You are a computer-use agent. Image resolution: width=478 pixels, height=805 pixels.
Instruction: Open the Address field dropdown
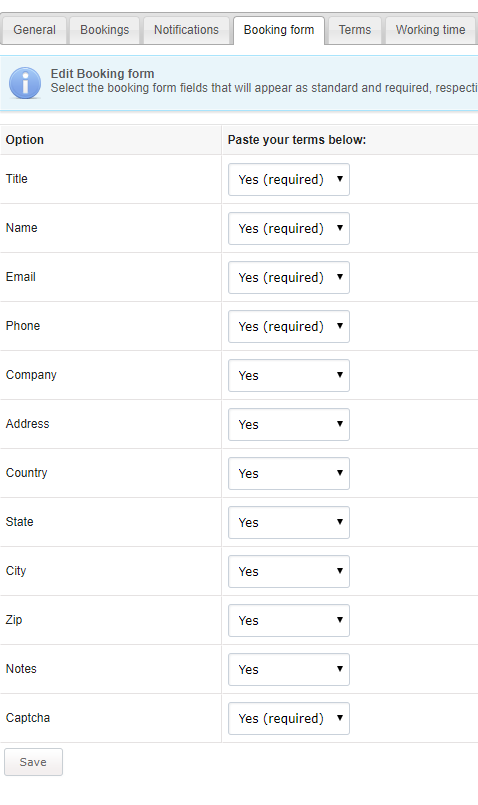point(289,425)
